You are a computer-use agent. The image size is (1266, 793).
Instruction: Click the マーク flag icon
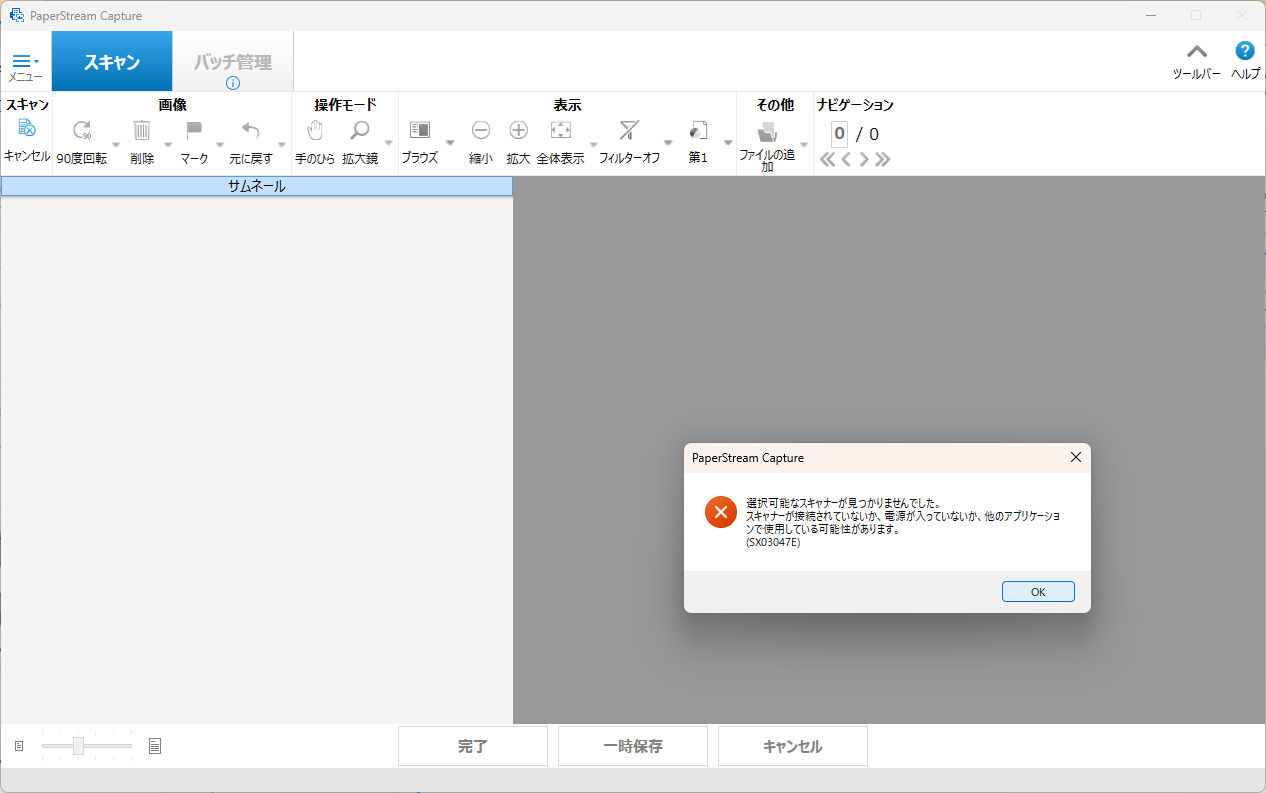point(194,131)
